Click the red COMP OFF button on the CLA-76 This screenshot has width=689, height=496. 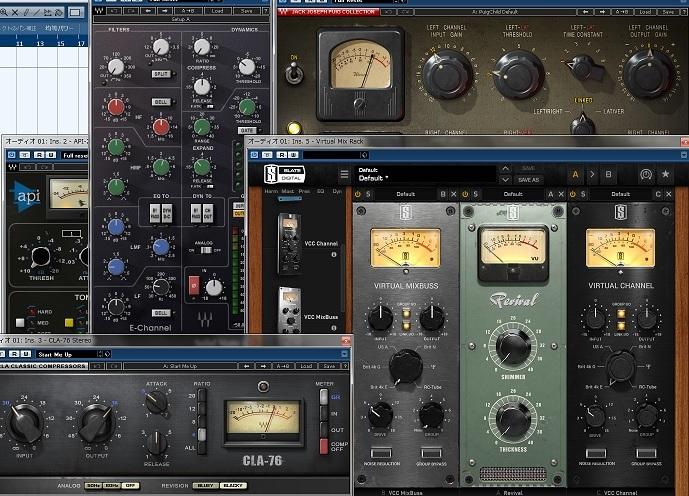click(x=324, y=446)
